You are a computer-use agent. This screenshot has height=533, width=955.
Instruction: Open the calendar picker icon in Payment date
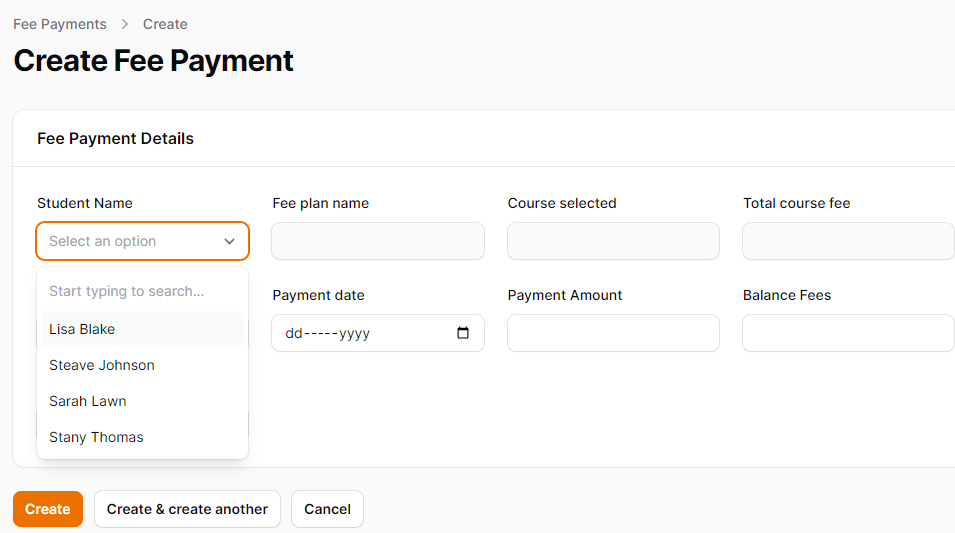463,333
